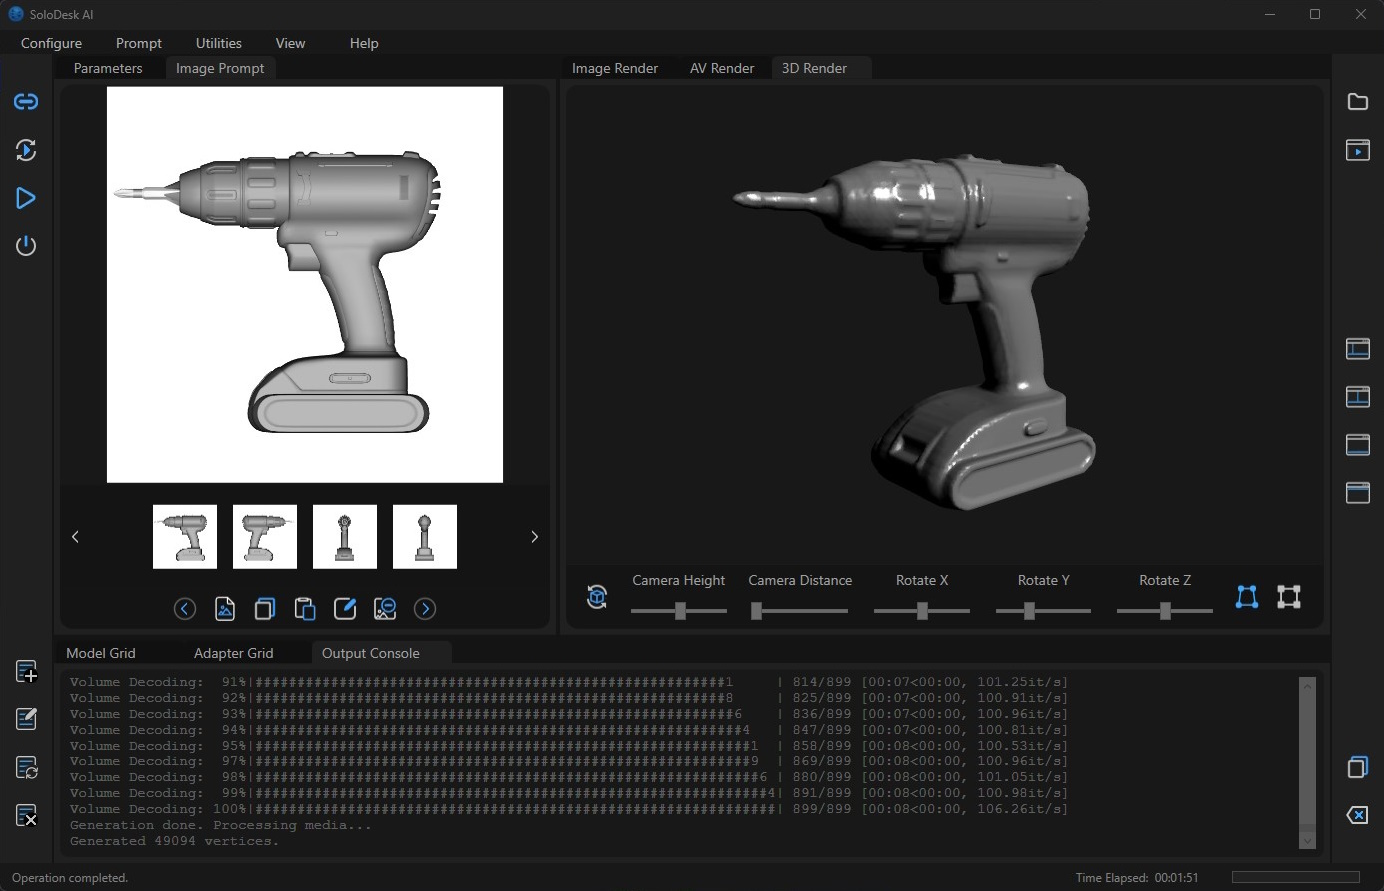Viewport: 1384px width, 891px height.
Task: Switch to the Parameters tab
Action: coord(108,68)
